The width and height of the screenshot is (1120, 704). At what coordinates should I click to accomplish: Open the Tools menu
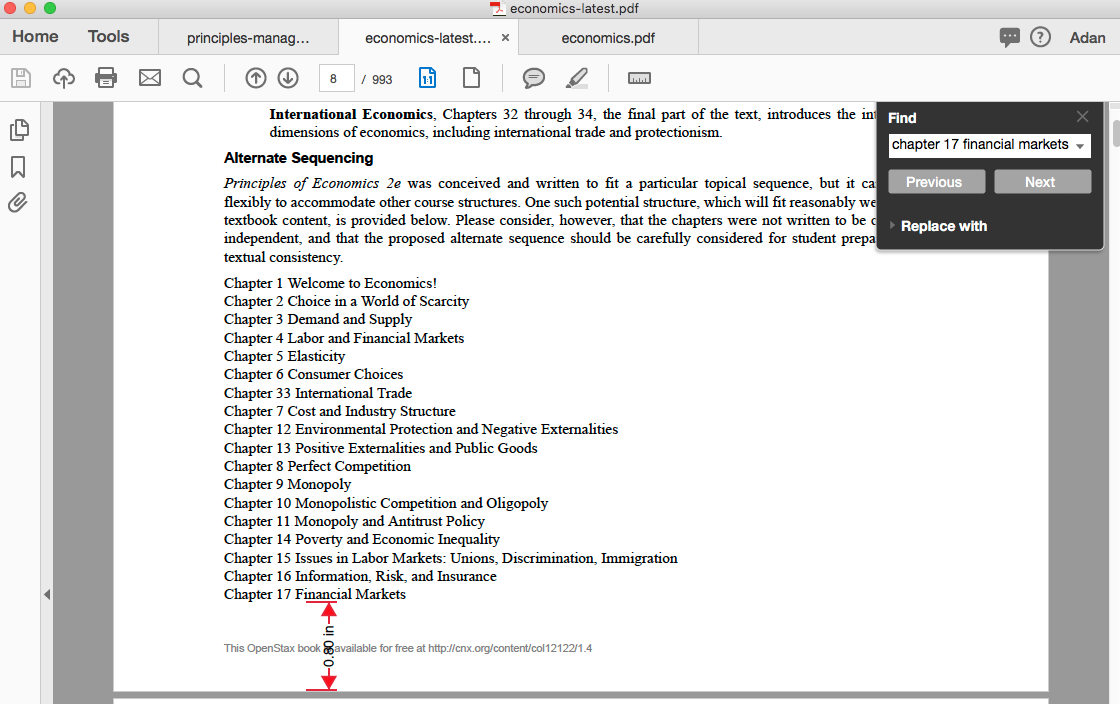[x=108, y=36]
